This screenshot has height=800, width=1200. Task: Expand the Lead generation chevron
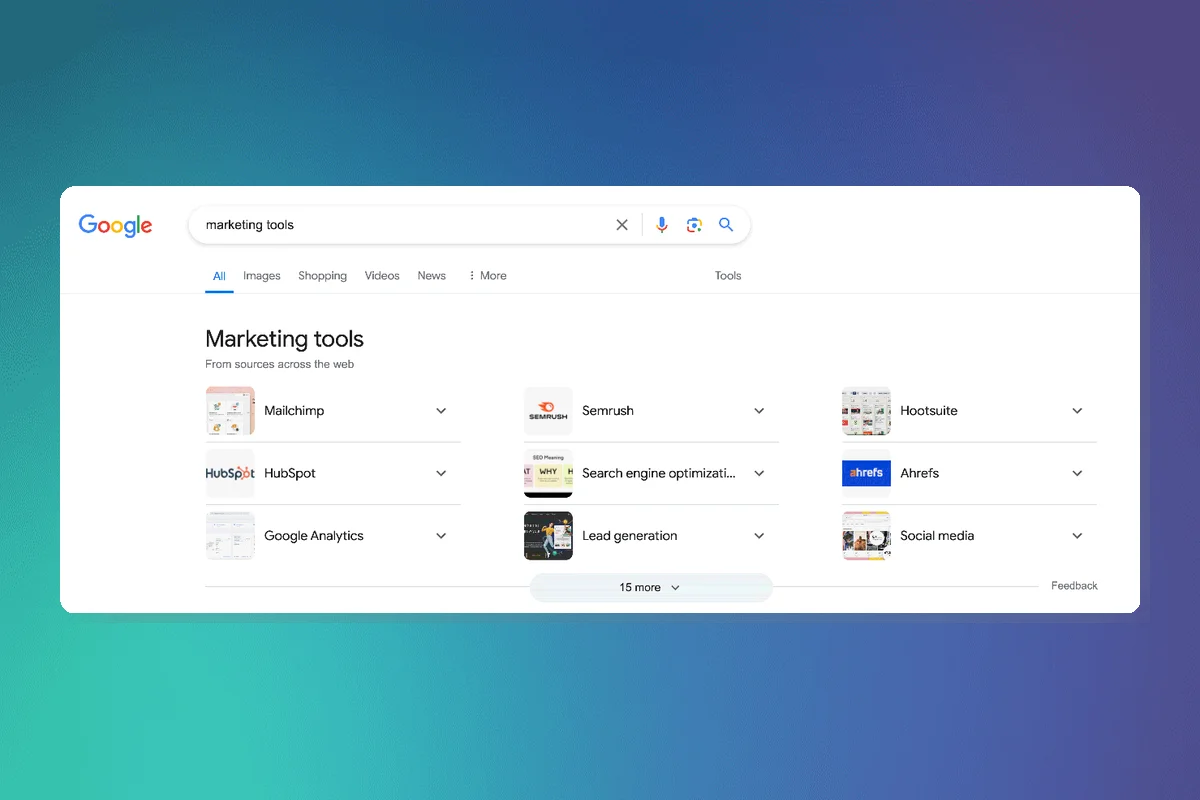[759, 536]
